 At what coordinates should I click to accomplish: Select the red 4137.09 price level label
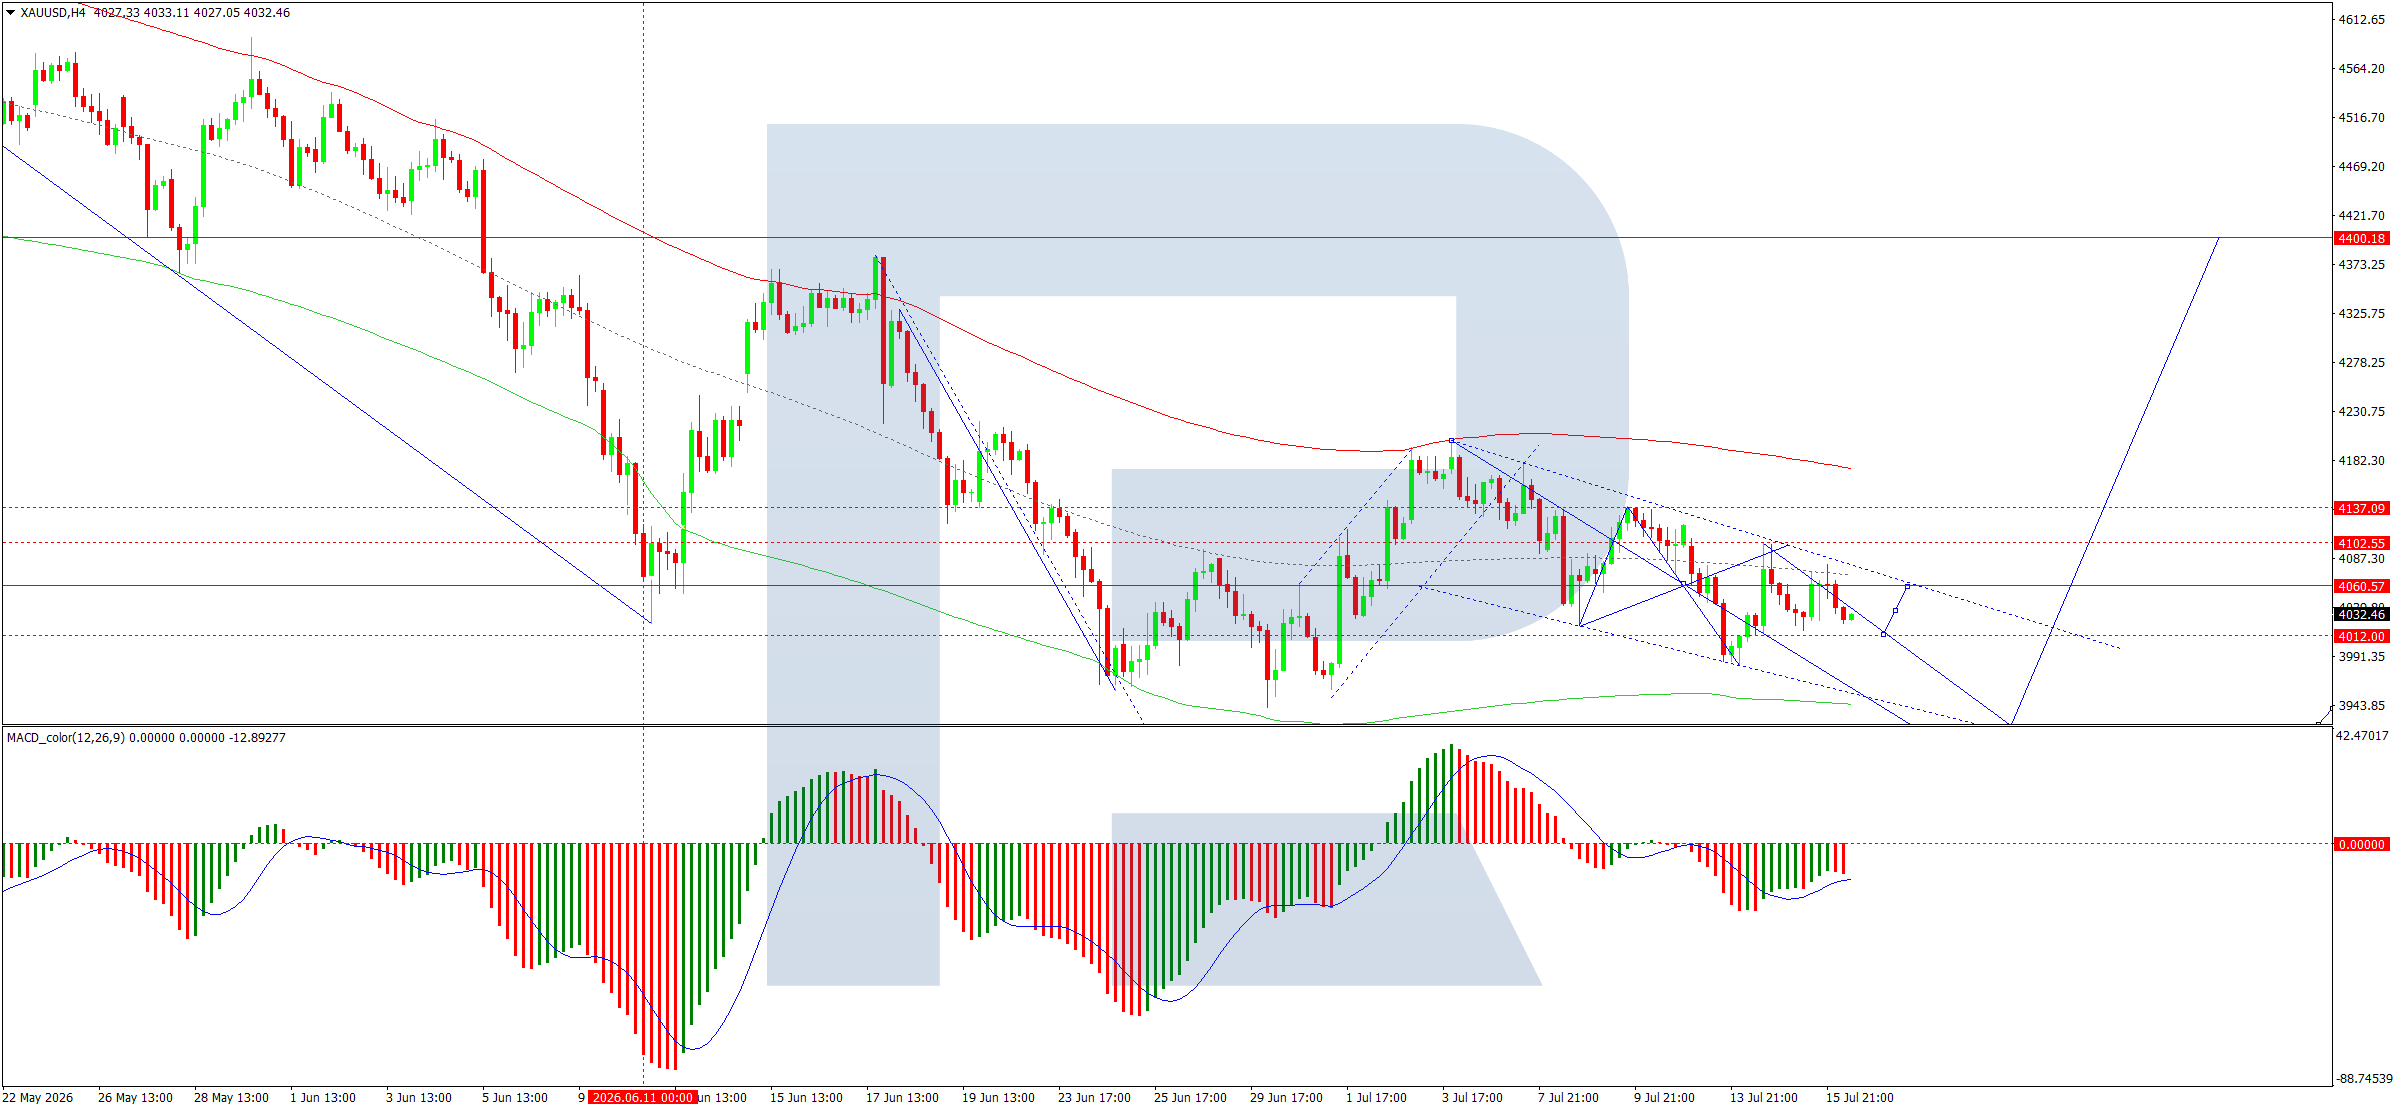(2362, 508)
